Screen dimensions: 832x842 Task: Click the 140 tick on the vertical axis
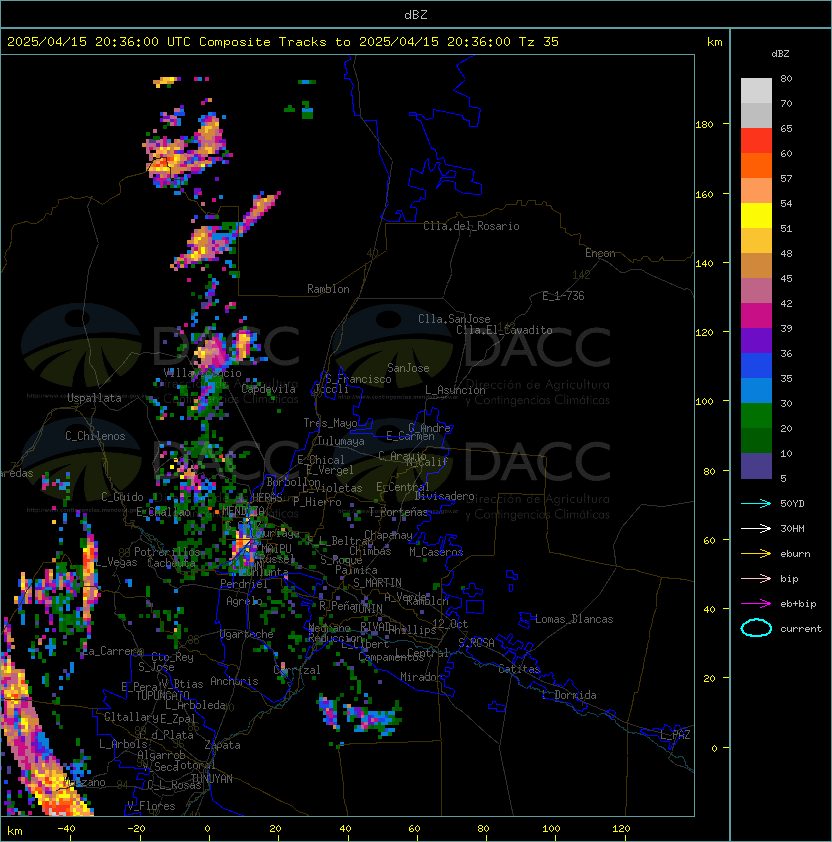pyautogui.click(x=704, y=264)
